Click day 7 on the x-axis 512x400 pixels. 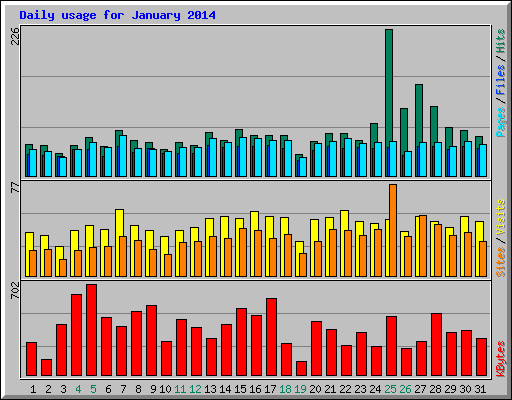(x=123, y=389)
